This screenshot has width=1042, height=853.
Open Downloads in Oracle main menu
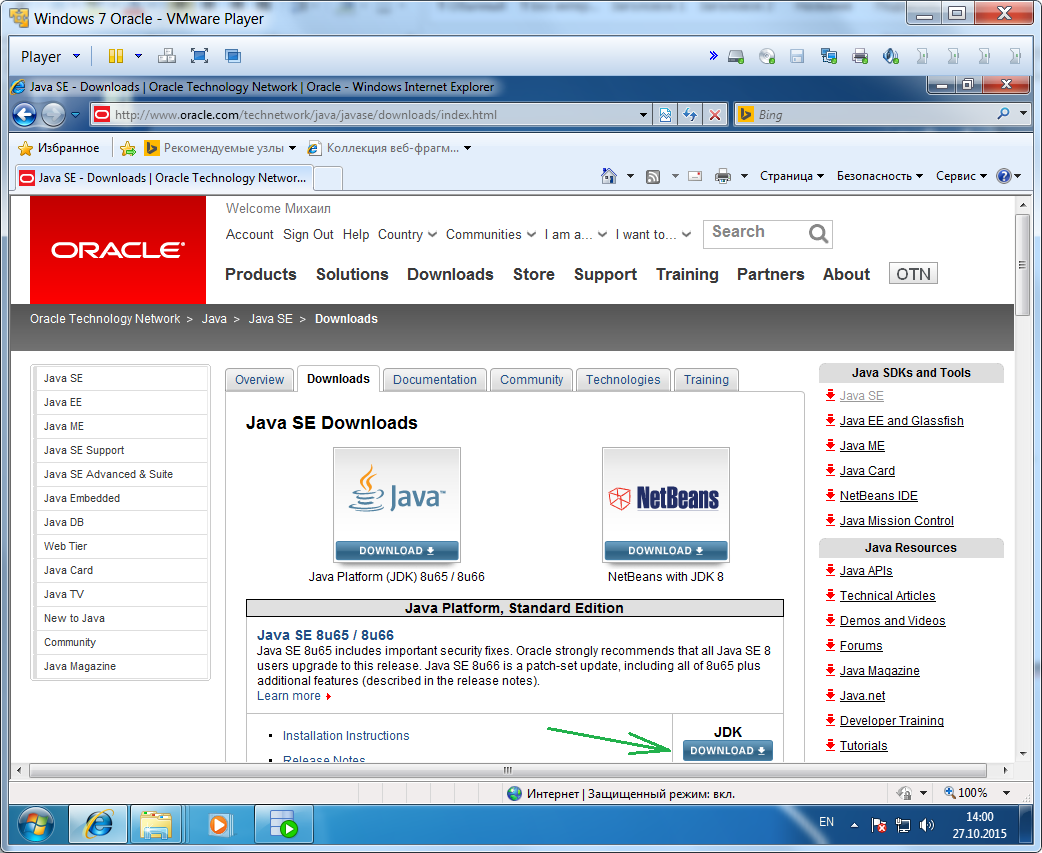(451, 274)
